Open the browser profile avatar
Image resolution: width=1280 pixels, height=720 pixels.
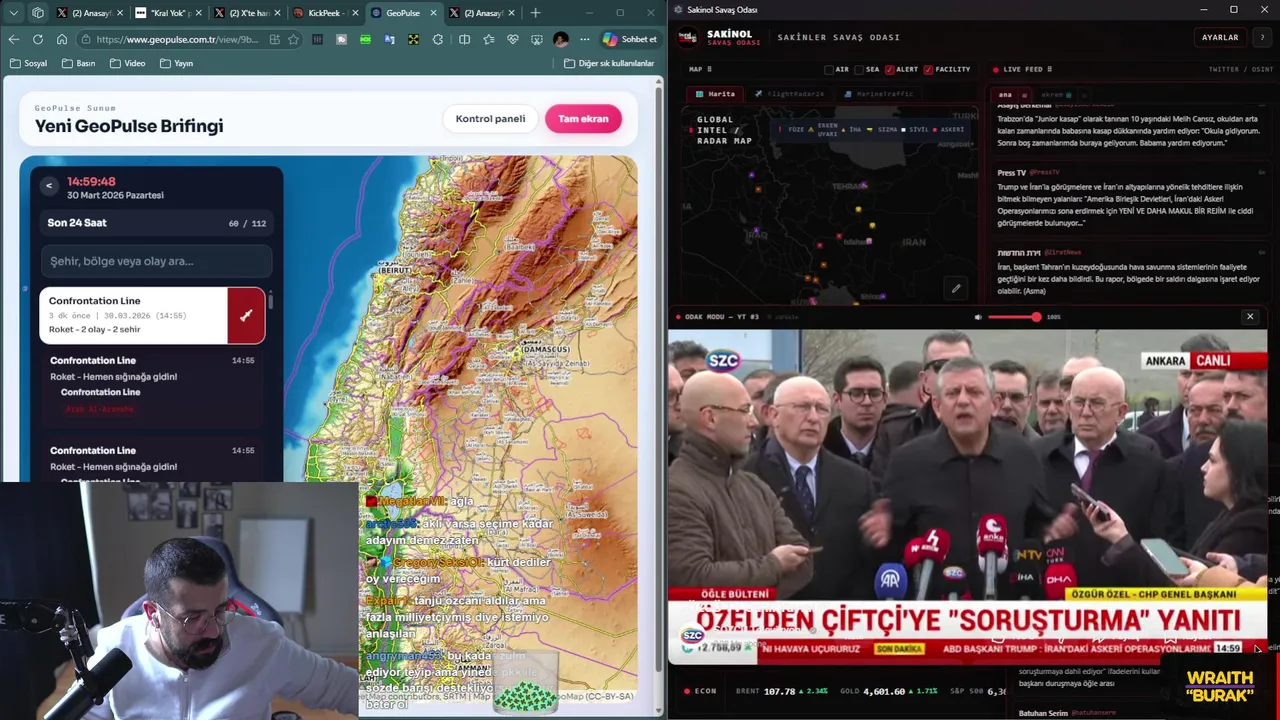[560, 39]
